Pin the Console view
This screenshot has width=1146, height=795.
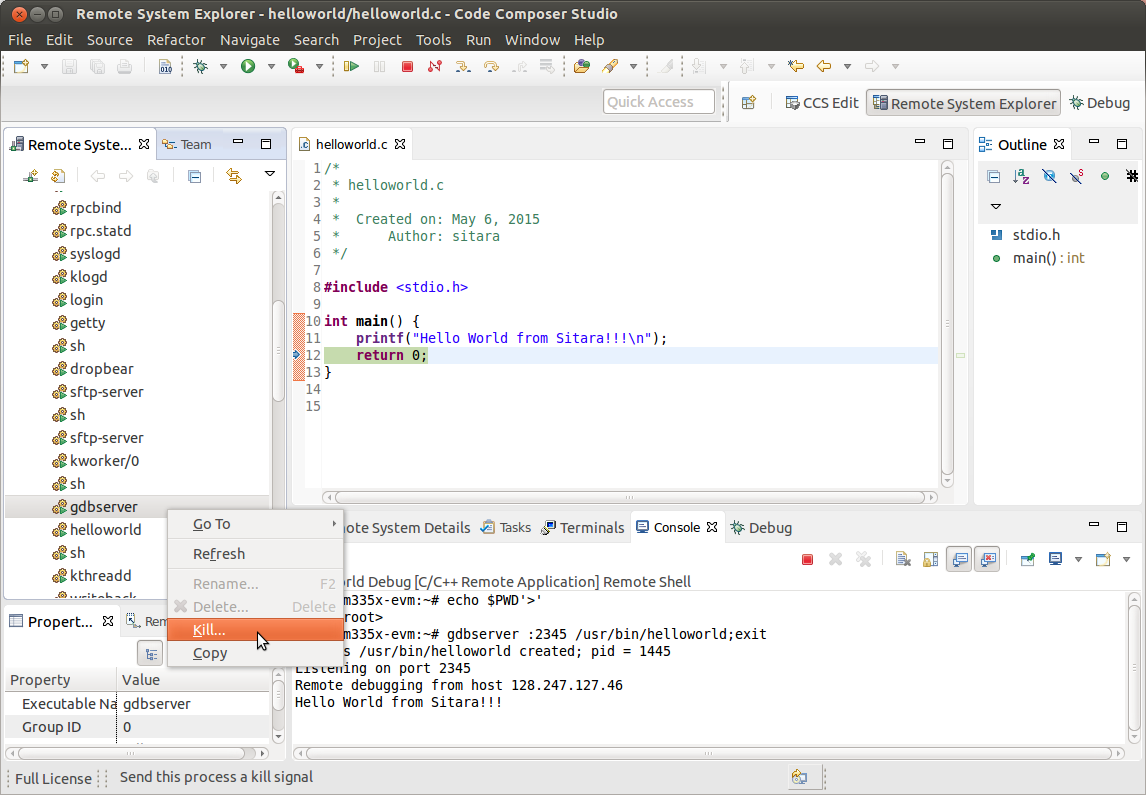[1028, 560]
